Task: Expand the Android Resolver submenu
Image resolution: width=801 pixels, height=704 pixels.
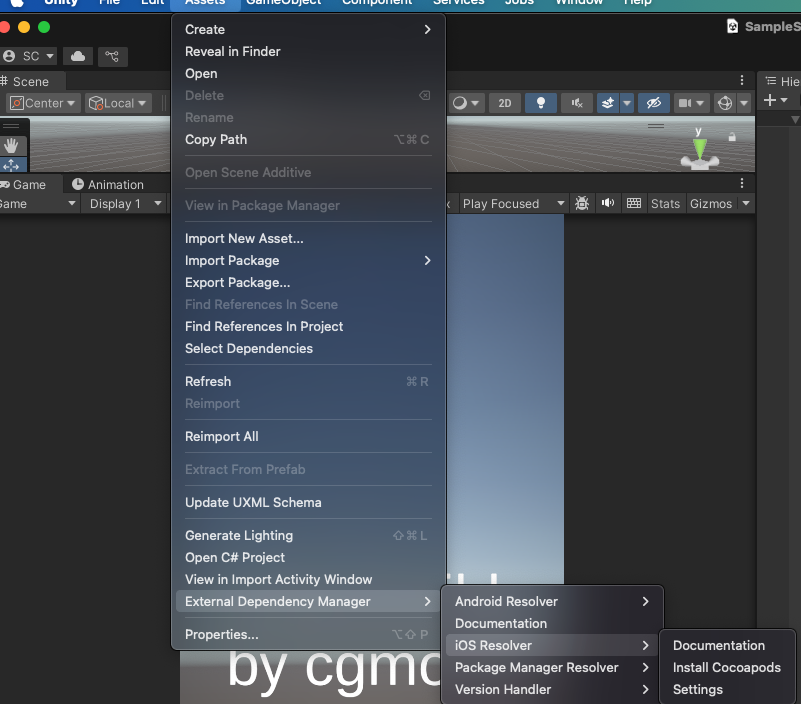Action: tap(552, 601)
